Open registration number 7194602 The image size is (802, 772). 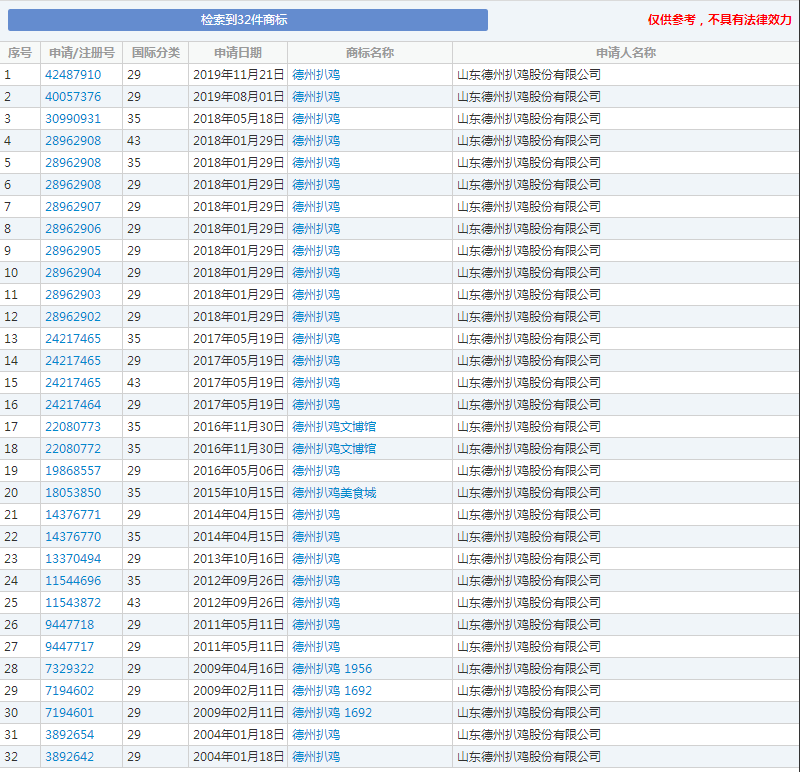click(x=70, y=691)
